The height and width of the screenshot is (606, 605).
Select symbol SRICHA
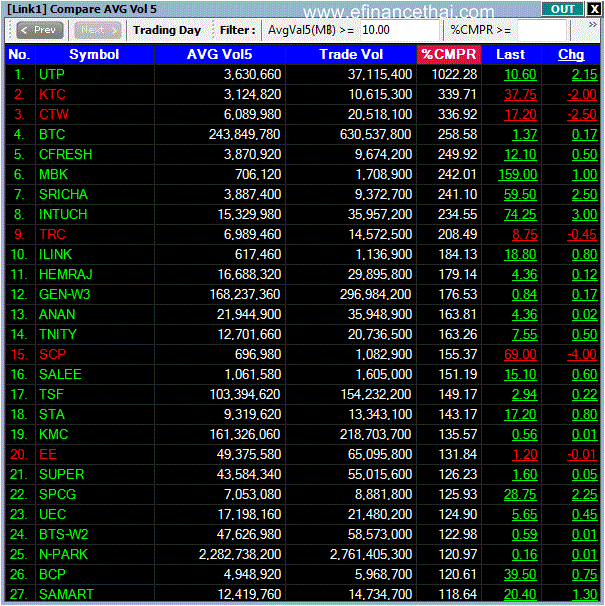(x=63, y=194)
